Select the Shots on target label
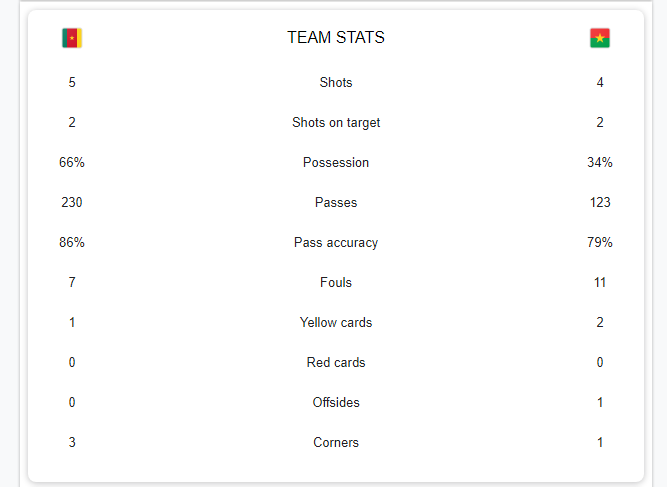Image resolution: width=667 pixels, height=487 pixels. click(336, 122)
